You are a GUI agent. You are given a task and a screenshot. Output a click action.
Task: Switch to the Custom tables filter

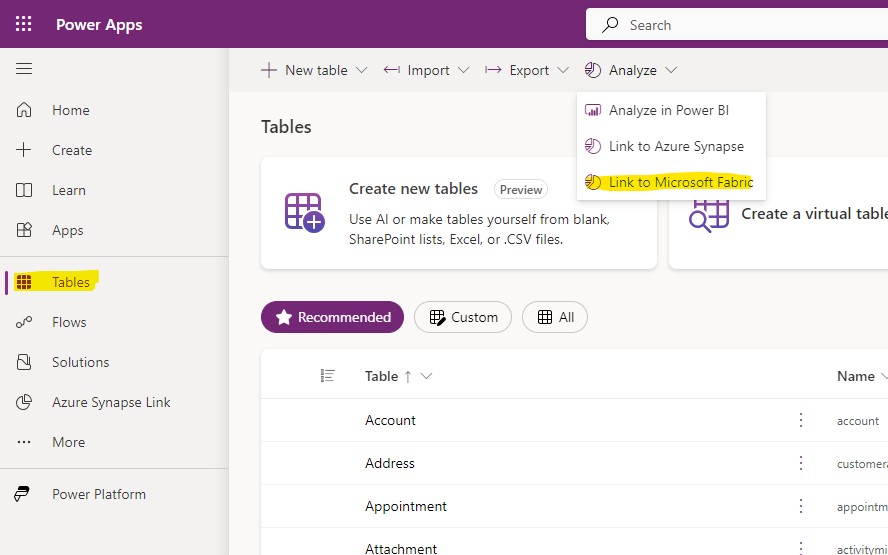(x=463, y=317)
